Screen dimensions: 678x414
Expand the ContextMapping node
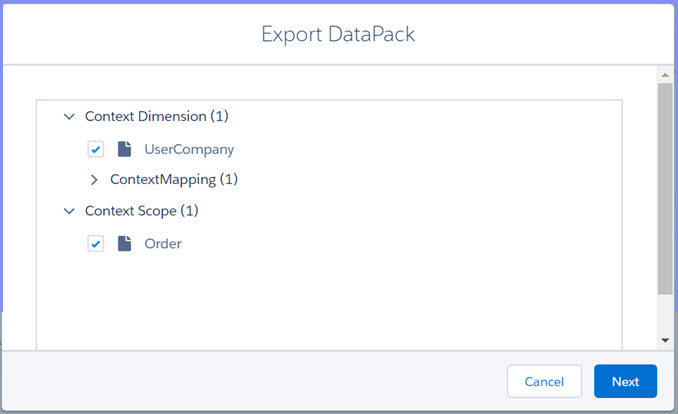click(94, 180)
